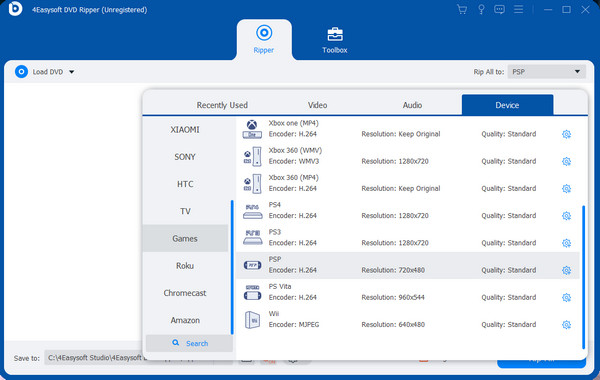Select the Xbox one (MP4) profile name

tap(293, 123)
